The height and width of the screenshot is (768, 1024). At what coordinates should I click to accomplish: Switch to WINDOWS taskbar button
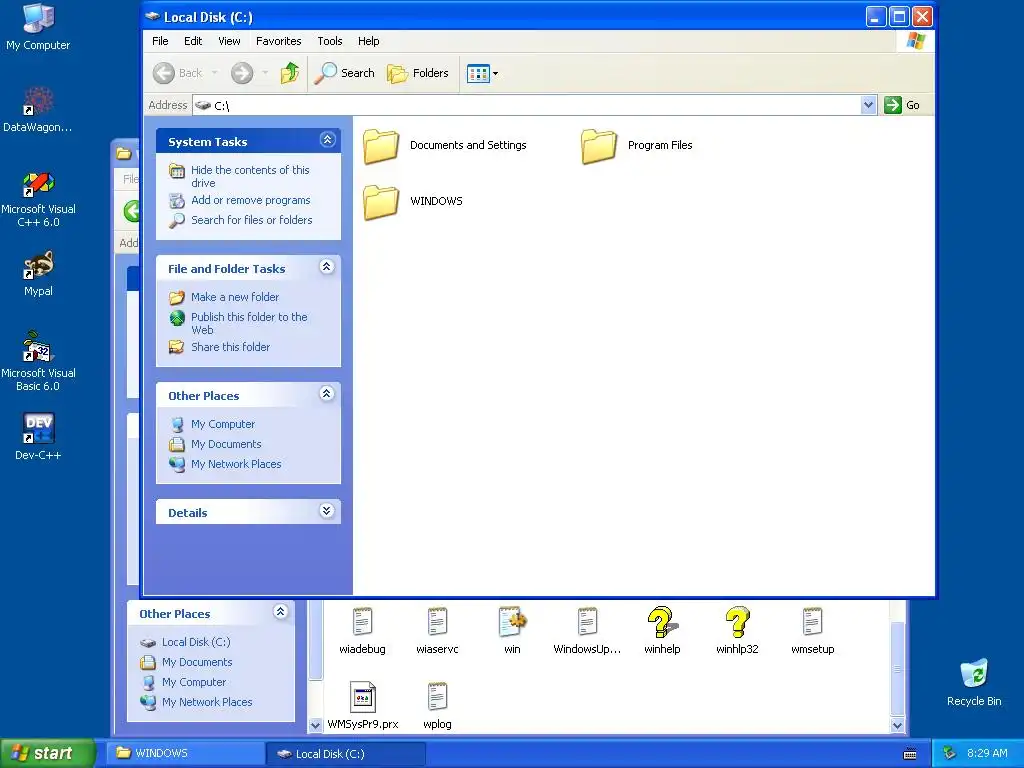coord(185,754)
